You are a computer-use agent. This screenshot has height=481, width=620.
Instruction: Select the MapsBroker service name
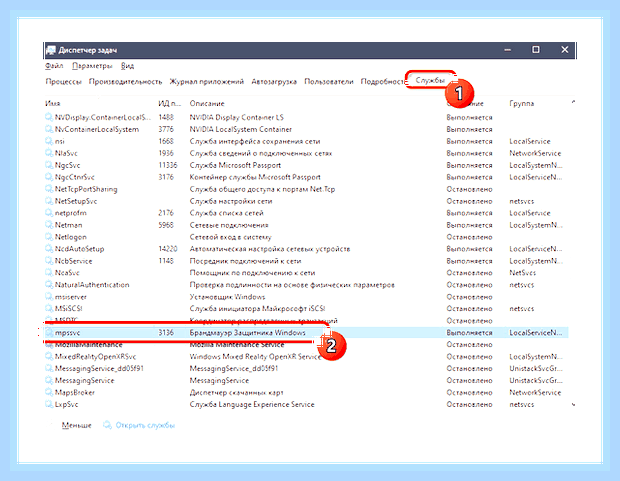tap(75, 392)
